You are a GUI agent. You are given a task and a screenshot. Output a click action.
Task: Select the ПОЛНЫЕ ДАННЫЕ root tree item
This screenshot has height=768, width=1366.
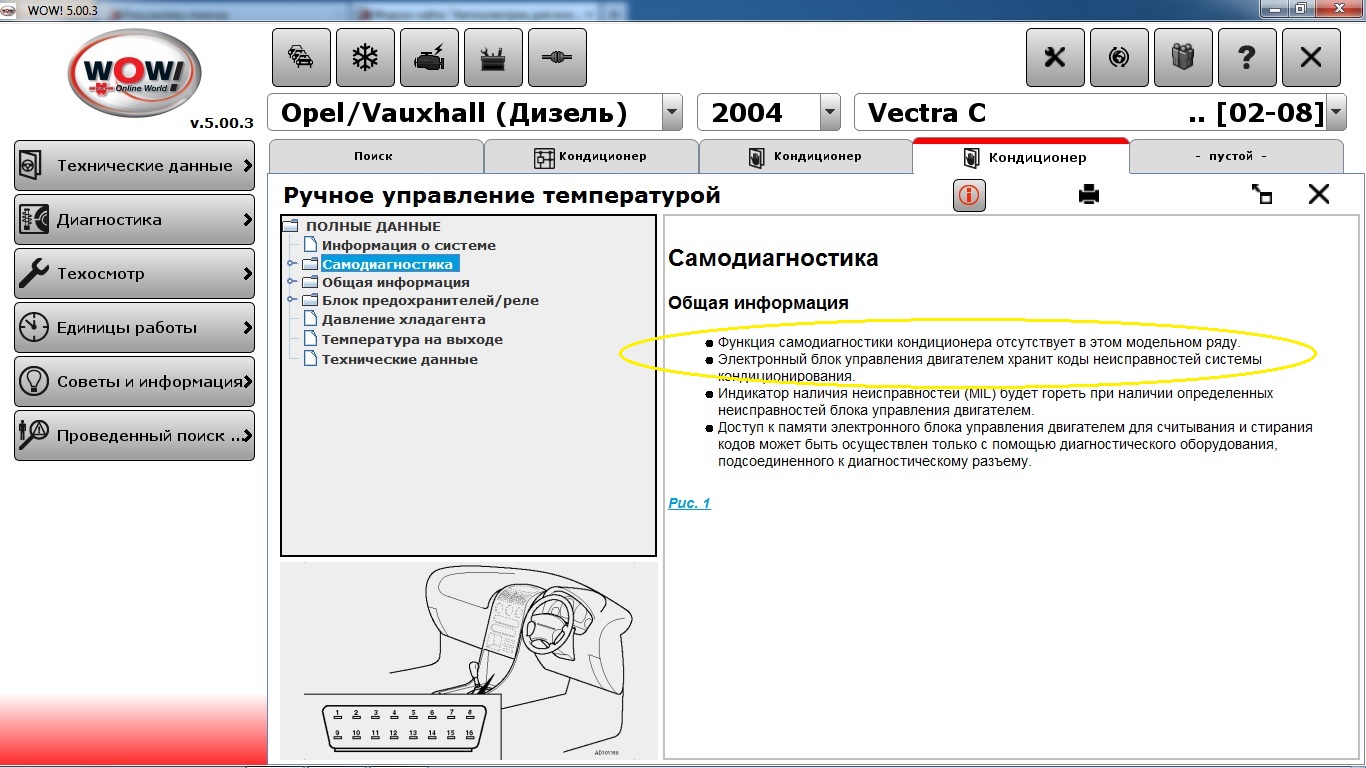click(x=373, y=226)
